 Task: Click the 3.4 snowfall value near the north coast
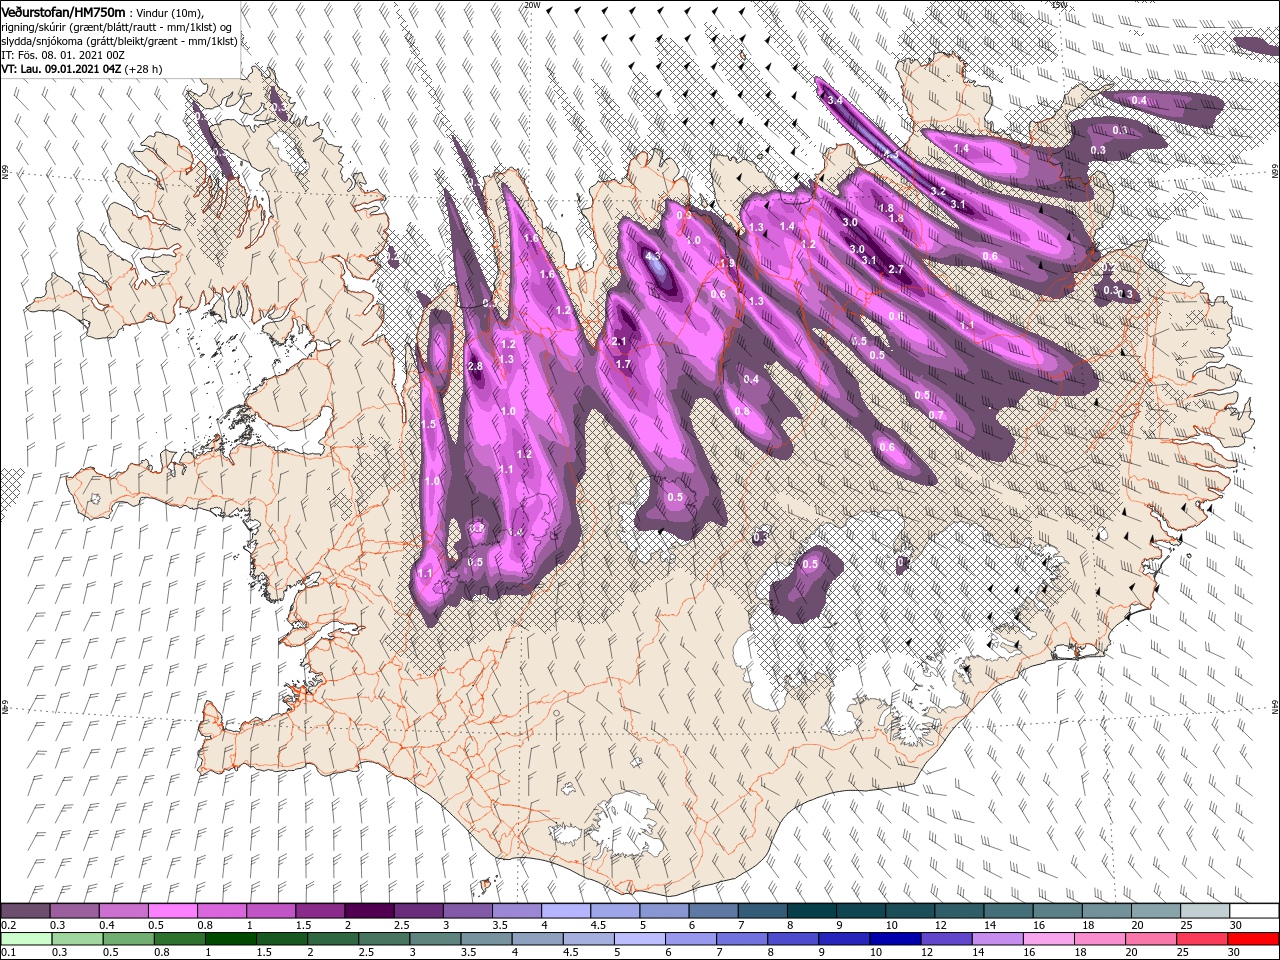pyautogui.click(x=836, y=101)
